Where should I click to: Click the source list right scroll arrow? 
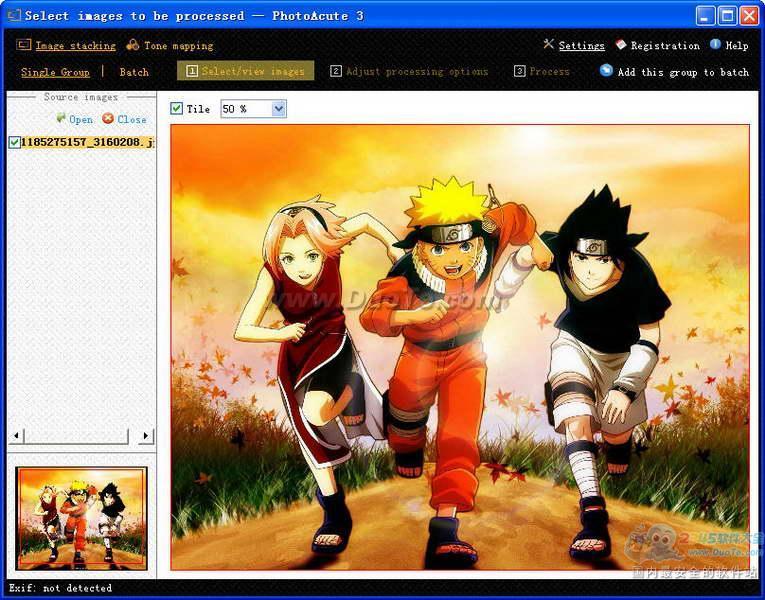coord(145,436)
